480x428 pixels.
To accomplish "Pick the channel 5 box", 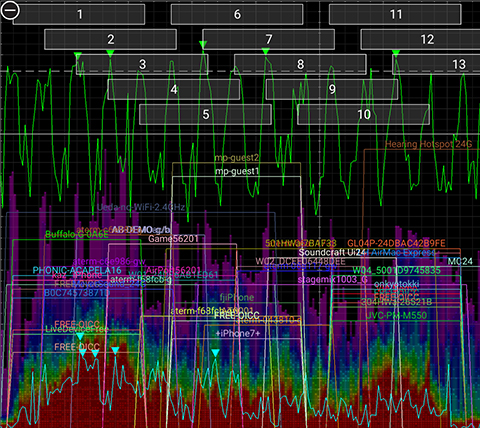I will point(205,114).
